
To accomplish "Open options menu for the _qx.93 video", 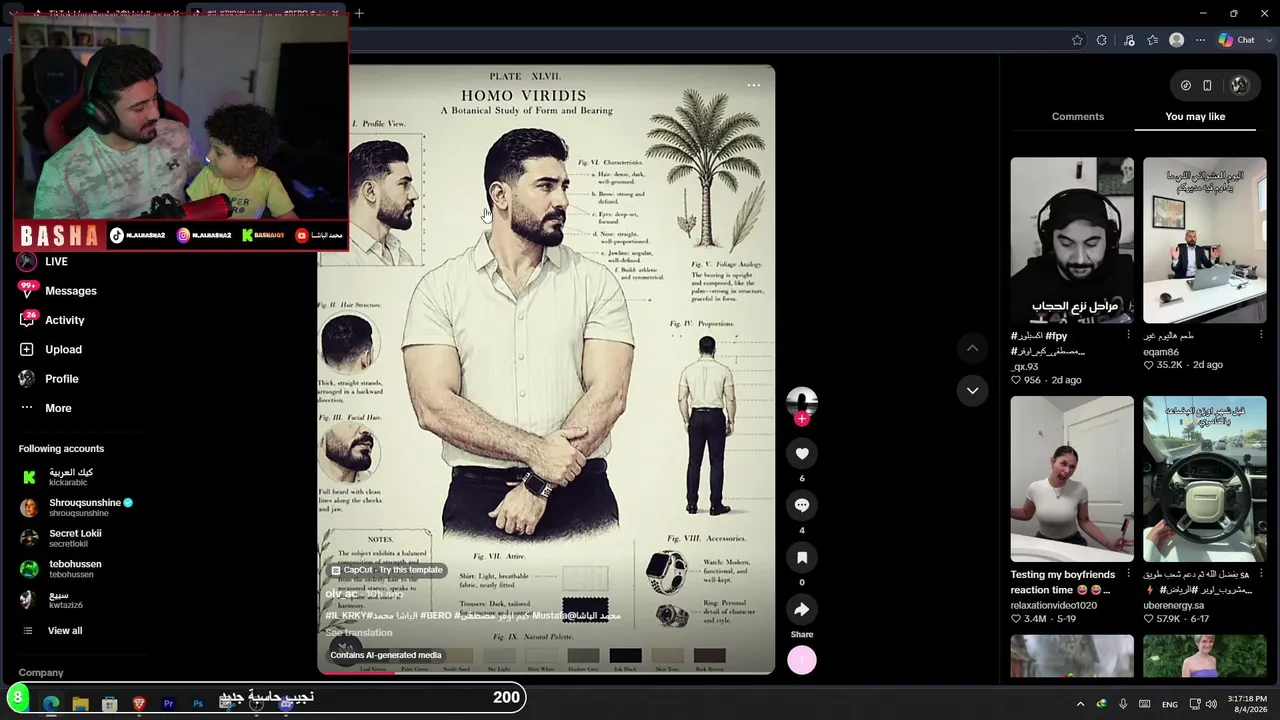I will tap(1128, 336).
